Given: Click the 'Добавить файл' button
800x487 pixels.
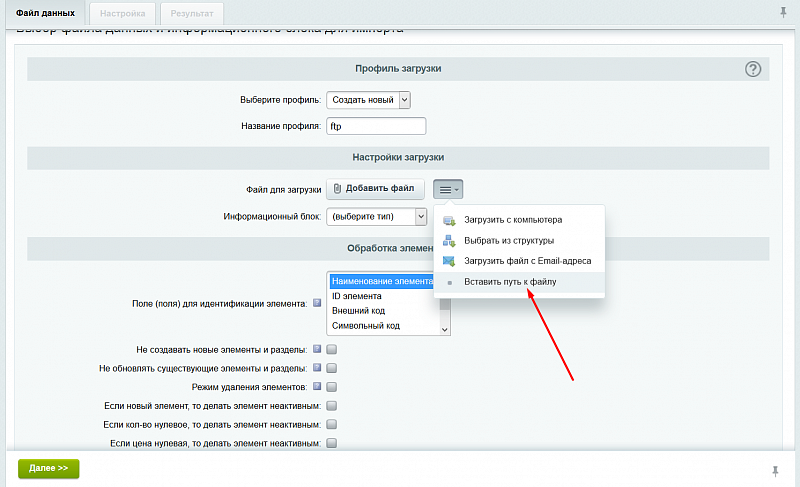Looking at the screenshot, I should click(x=376, y=189).
